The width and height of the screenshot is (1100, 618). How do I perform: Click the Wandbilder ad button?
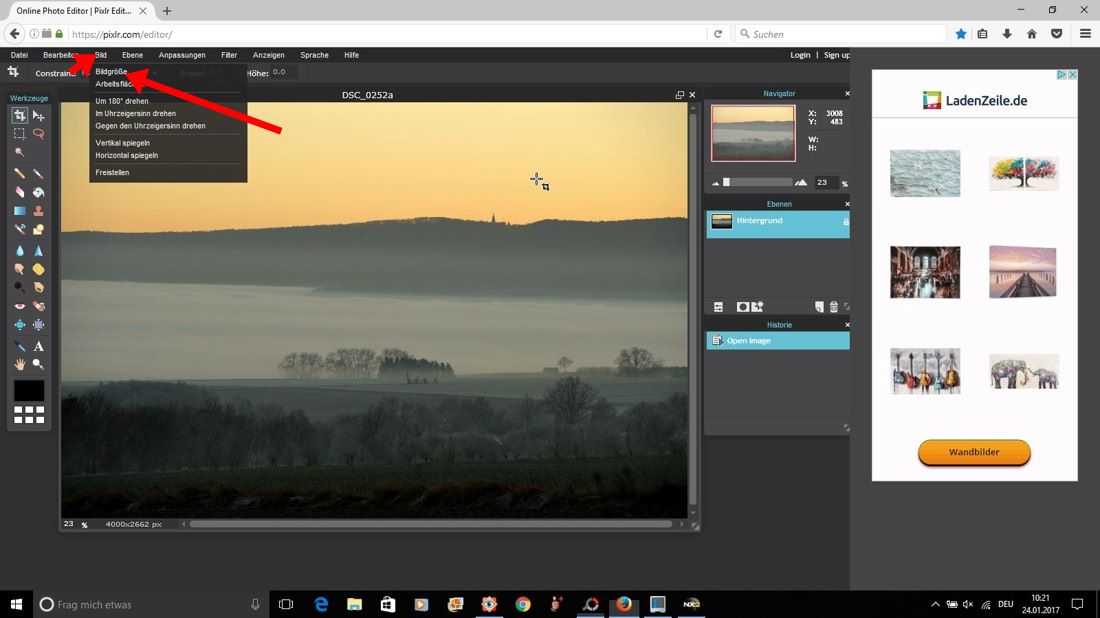pyautogui.click(x=974, y=452)
